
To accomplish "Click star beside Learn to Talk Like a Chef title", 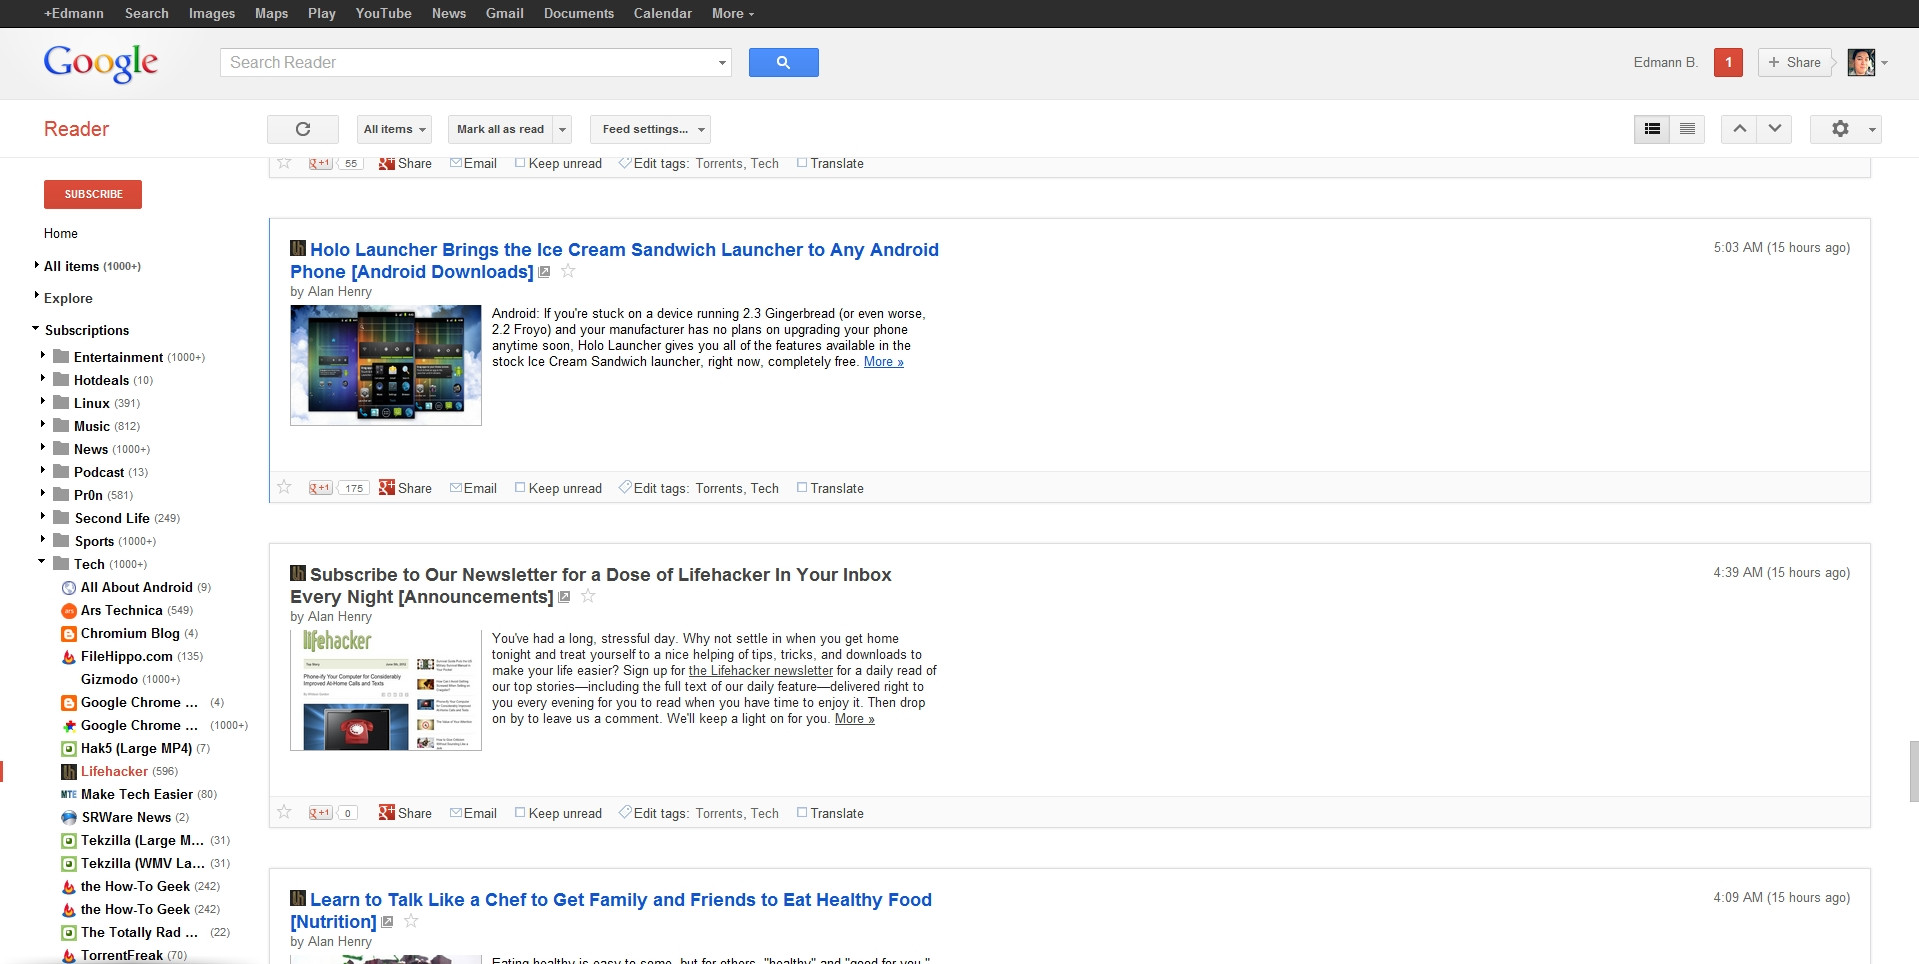I will [411, 921].
